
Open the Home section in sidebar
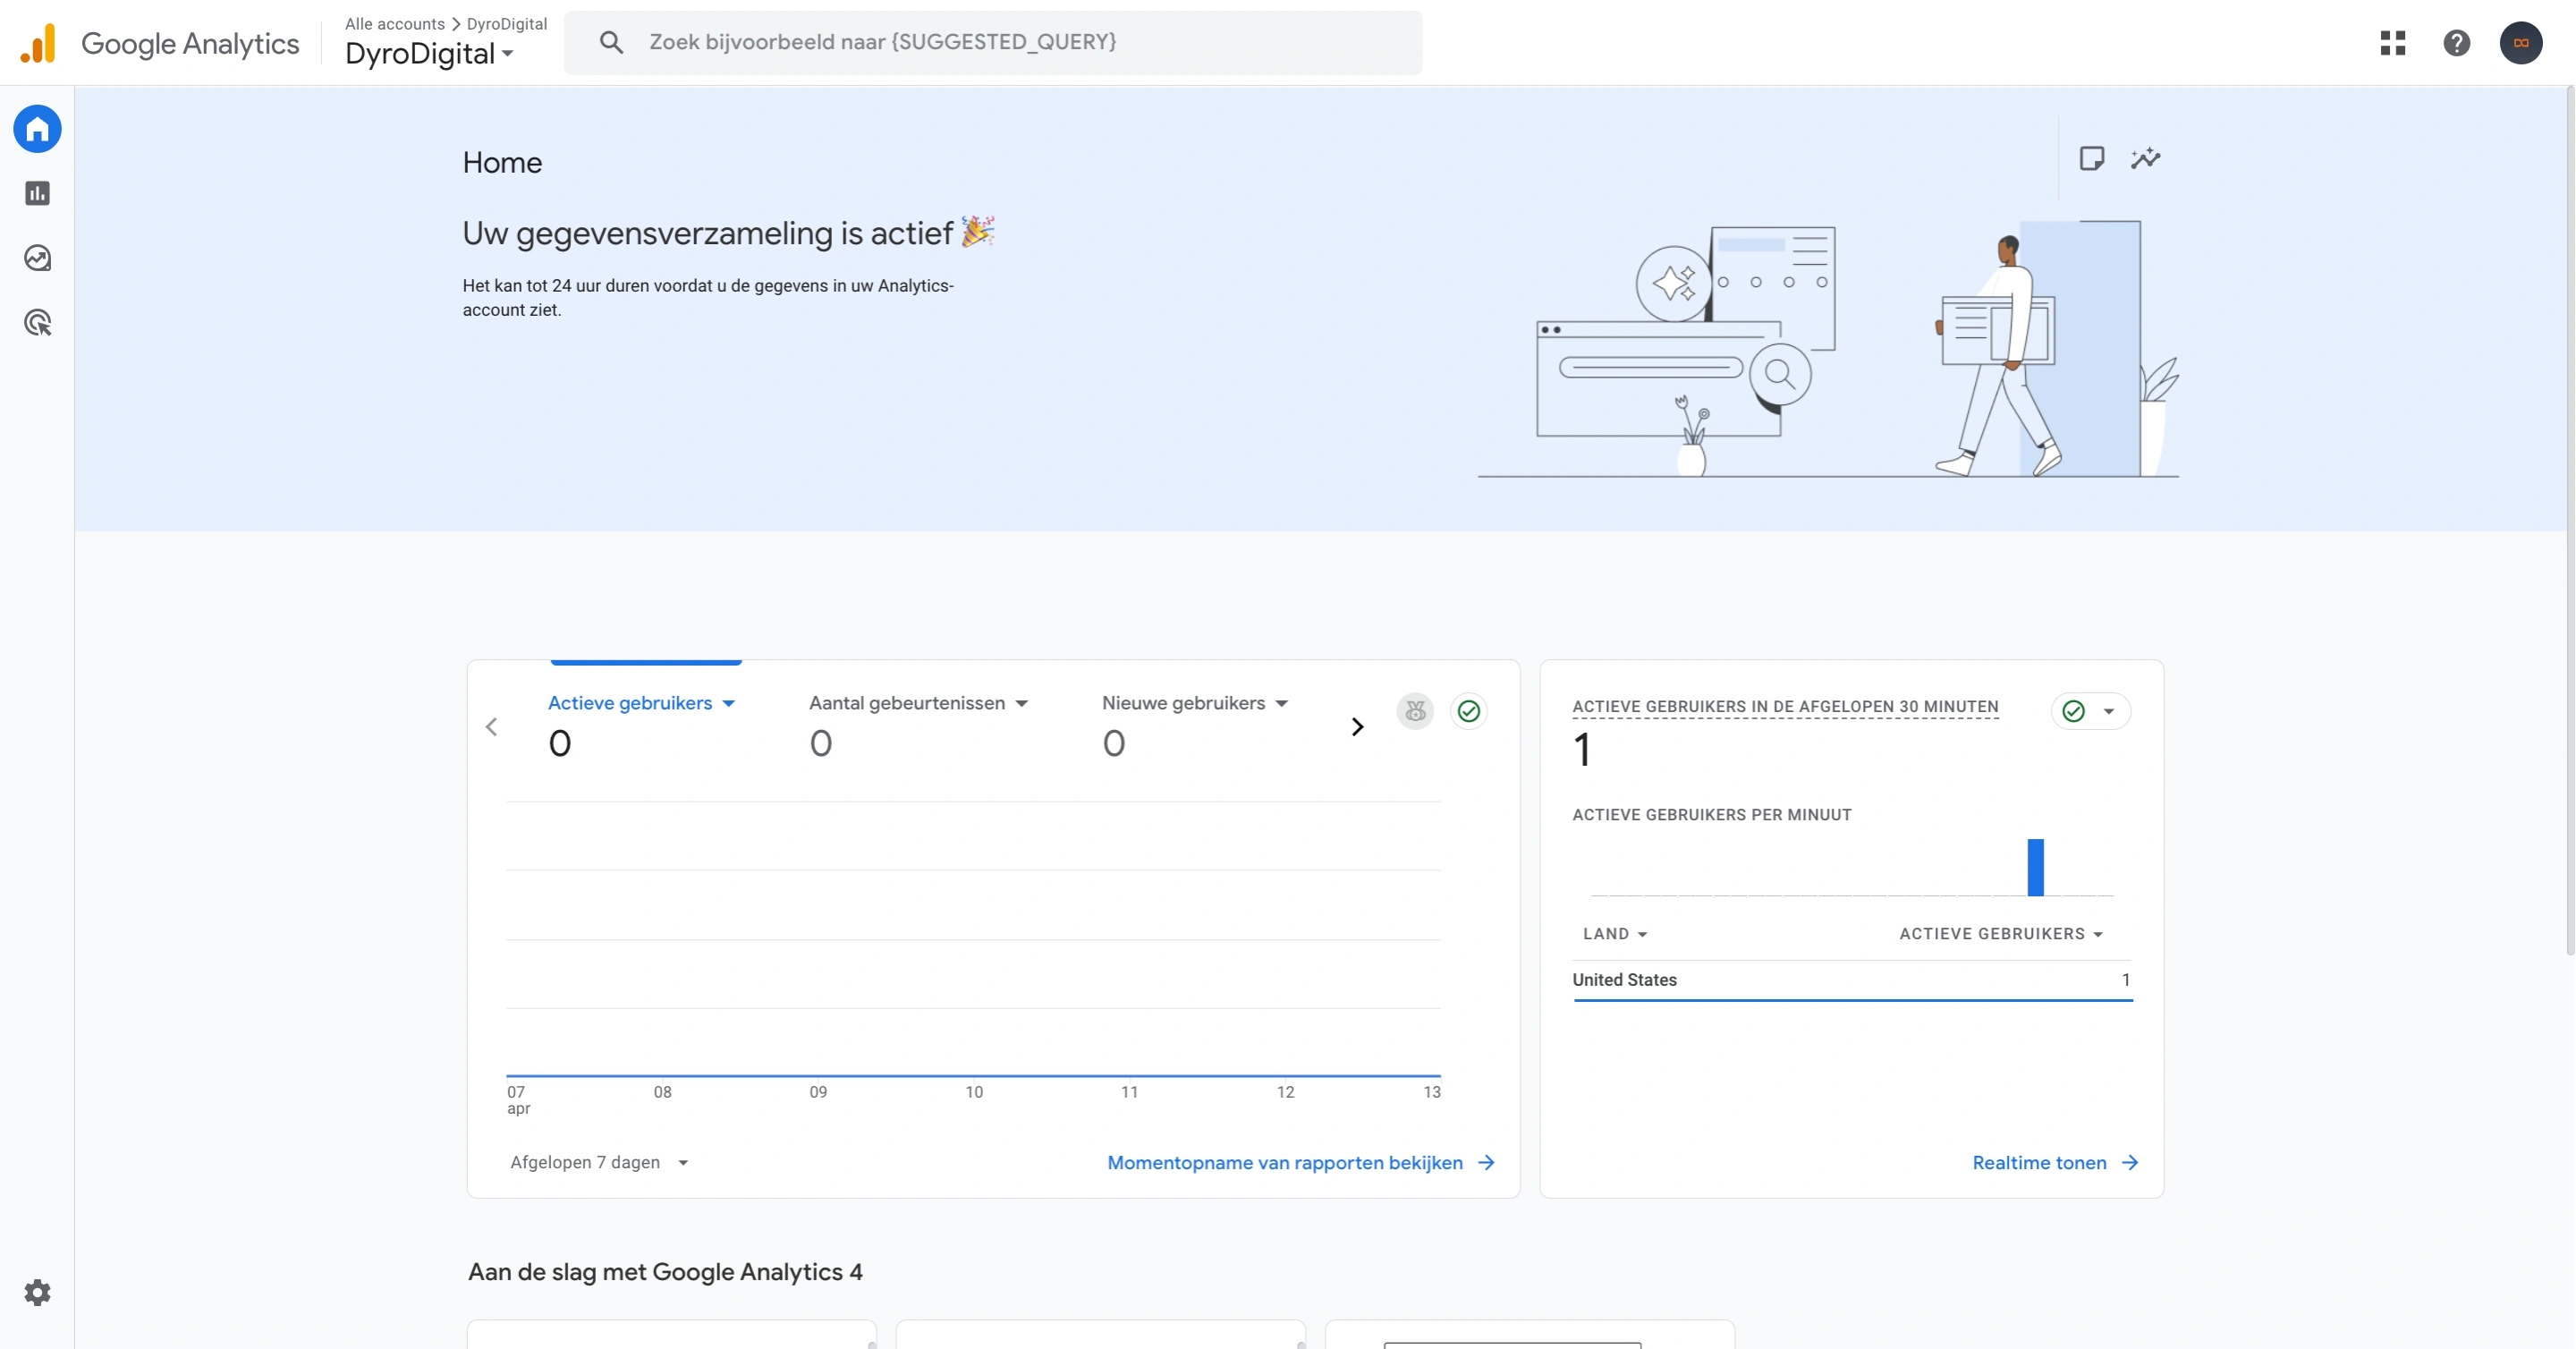37,129
